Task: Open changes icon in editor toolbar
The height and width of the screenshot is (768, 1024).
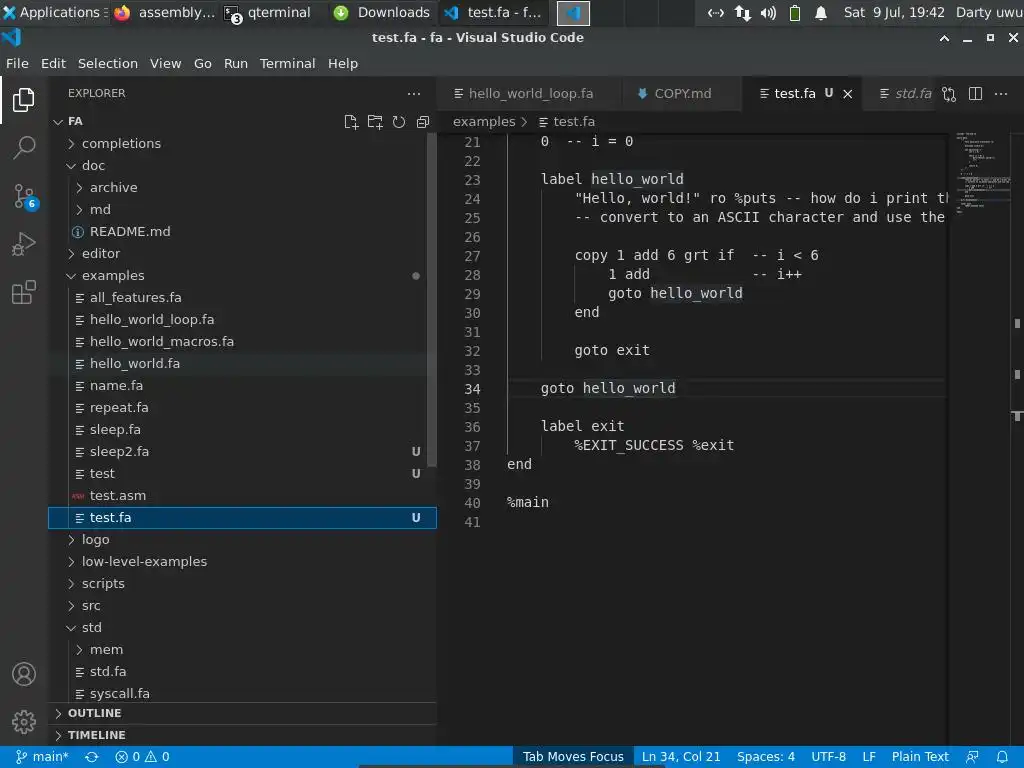Action: click(x=949, y=94)
